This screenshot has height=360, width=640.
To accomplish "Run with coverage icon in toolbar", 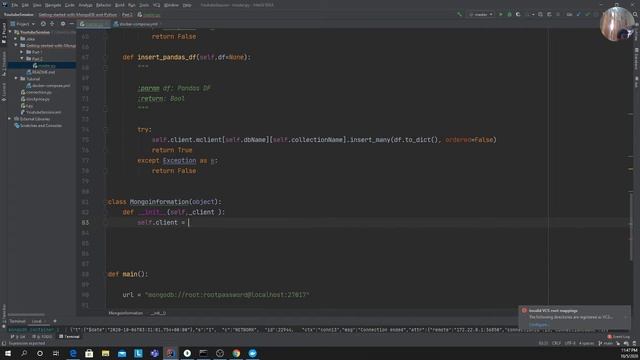I will click(x=518, y=14).
